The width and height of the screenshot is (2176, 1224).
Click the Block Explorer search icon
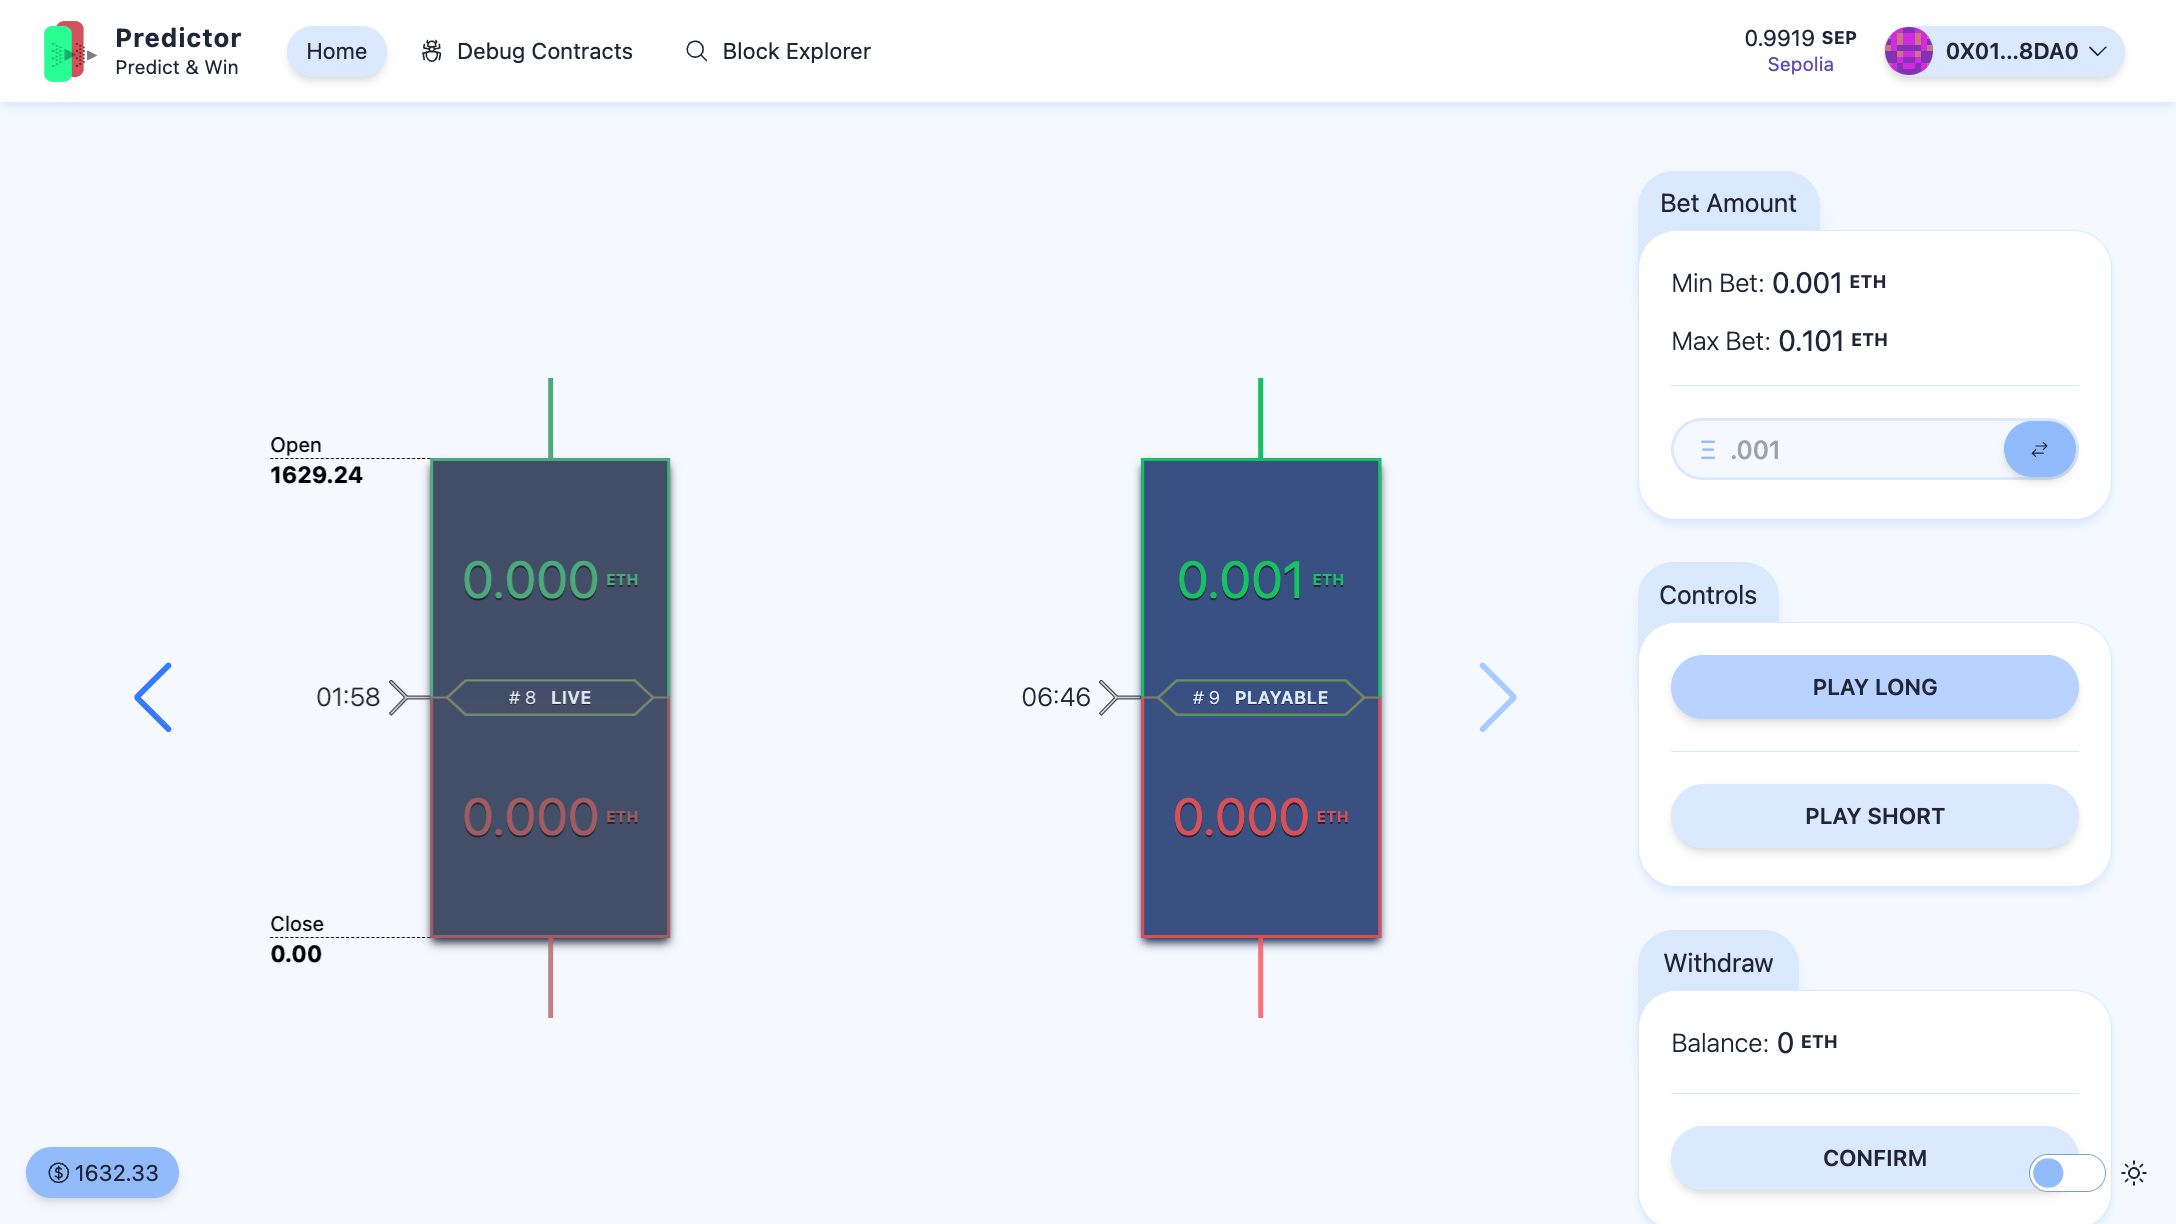[696, 51]
